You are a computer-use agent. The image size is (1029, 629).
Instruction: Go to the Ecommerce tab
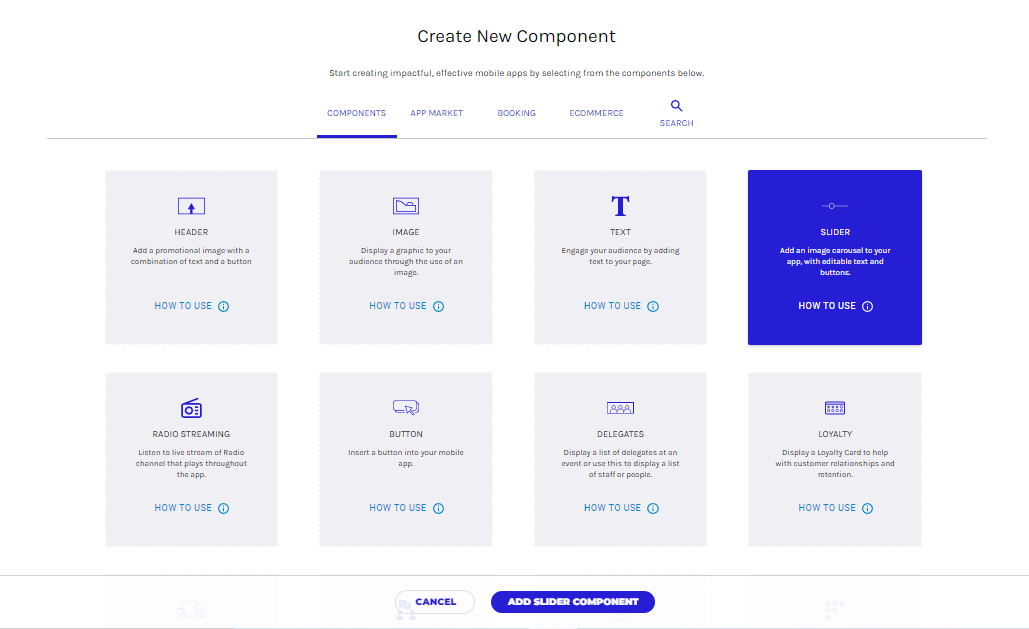point(596,113)
